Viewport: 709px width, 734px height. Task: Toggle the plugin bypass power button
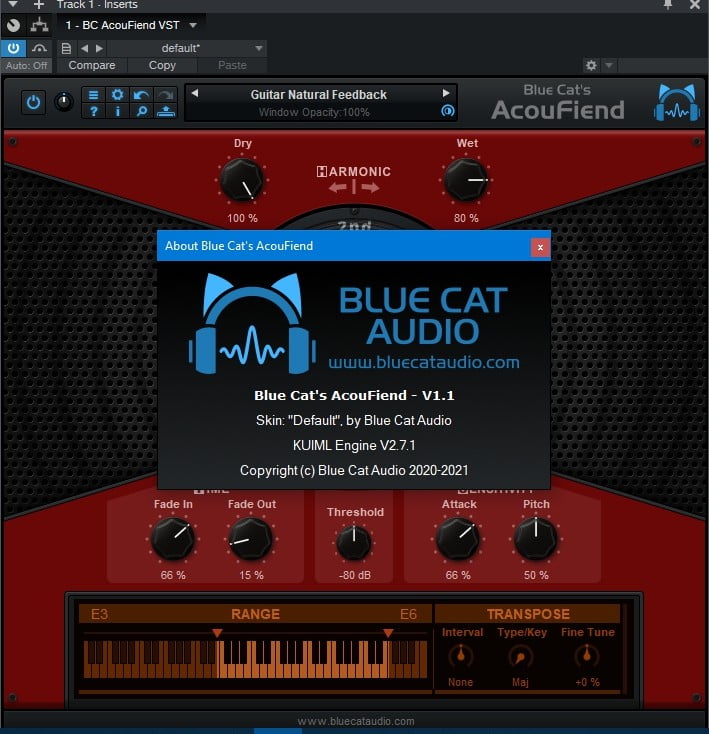(x=33, y=102)
